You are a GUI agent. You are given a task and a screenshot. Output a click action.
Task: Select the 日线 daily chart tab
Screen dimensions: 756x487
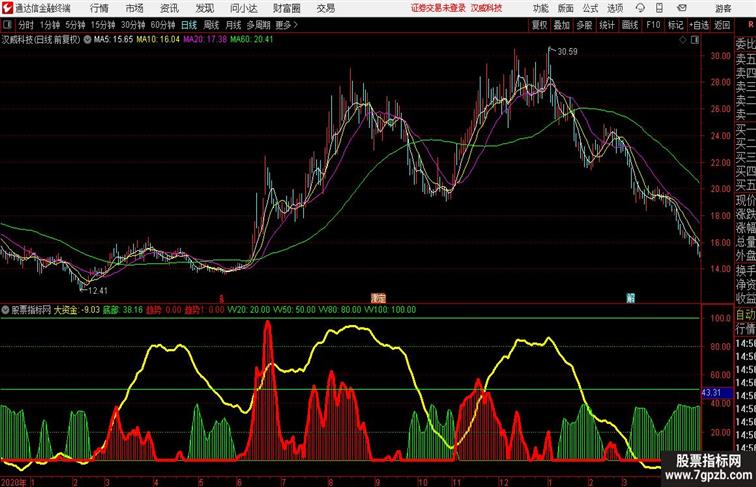pyautogui.click(x=189, y=25)
